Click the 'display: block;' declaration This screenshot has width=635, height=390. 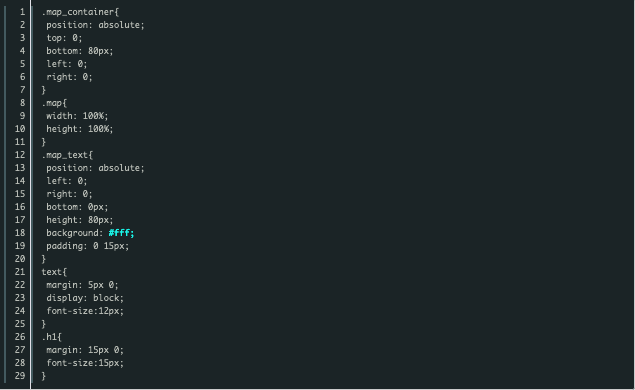coord(85,298)
